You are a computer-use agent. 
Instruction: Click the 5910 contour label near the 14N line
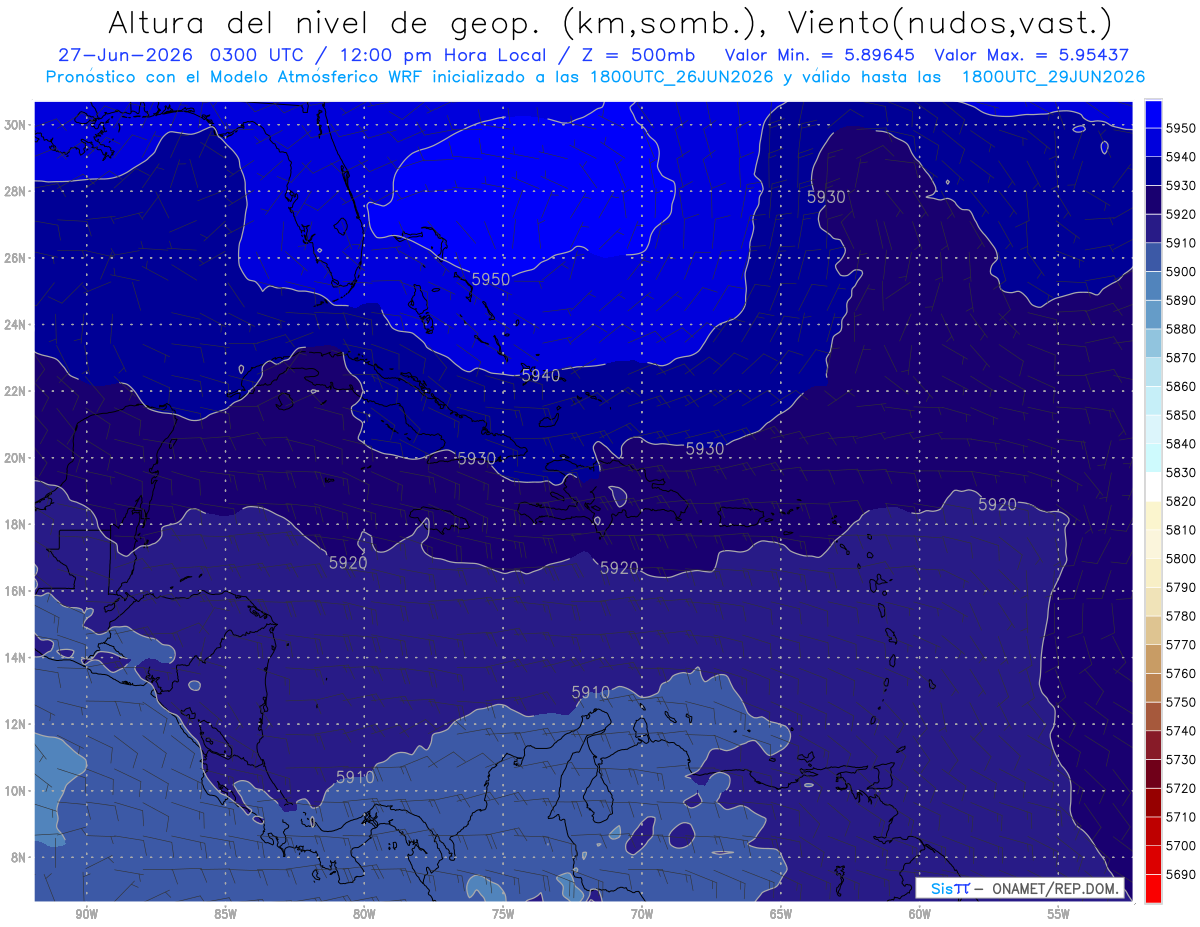tap(591, 692)
